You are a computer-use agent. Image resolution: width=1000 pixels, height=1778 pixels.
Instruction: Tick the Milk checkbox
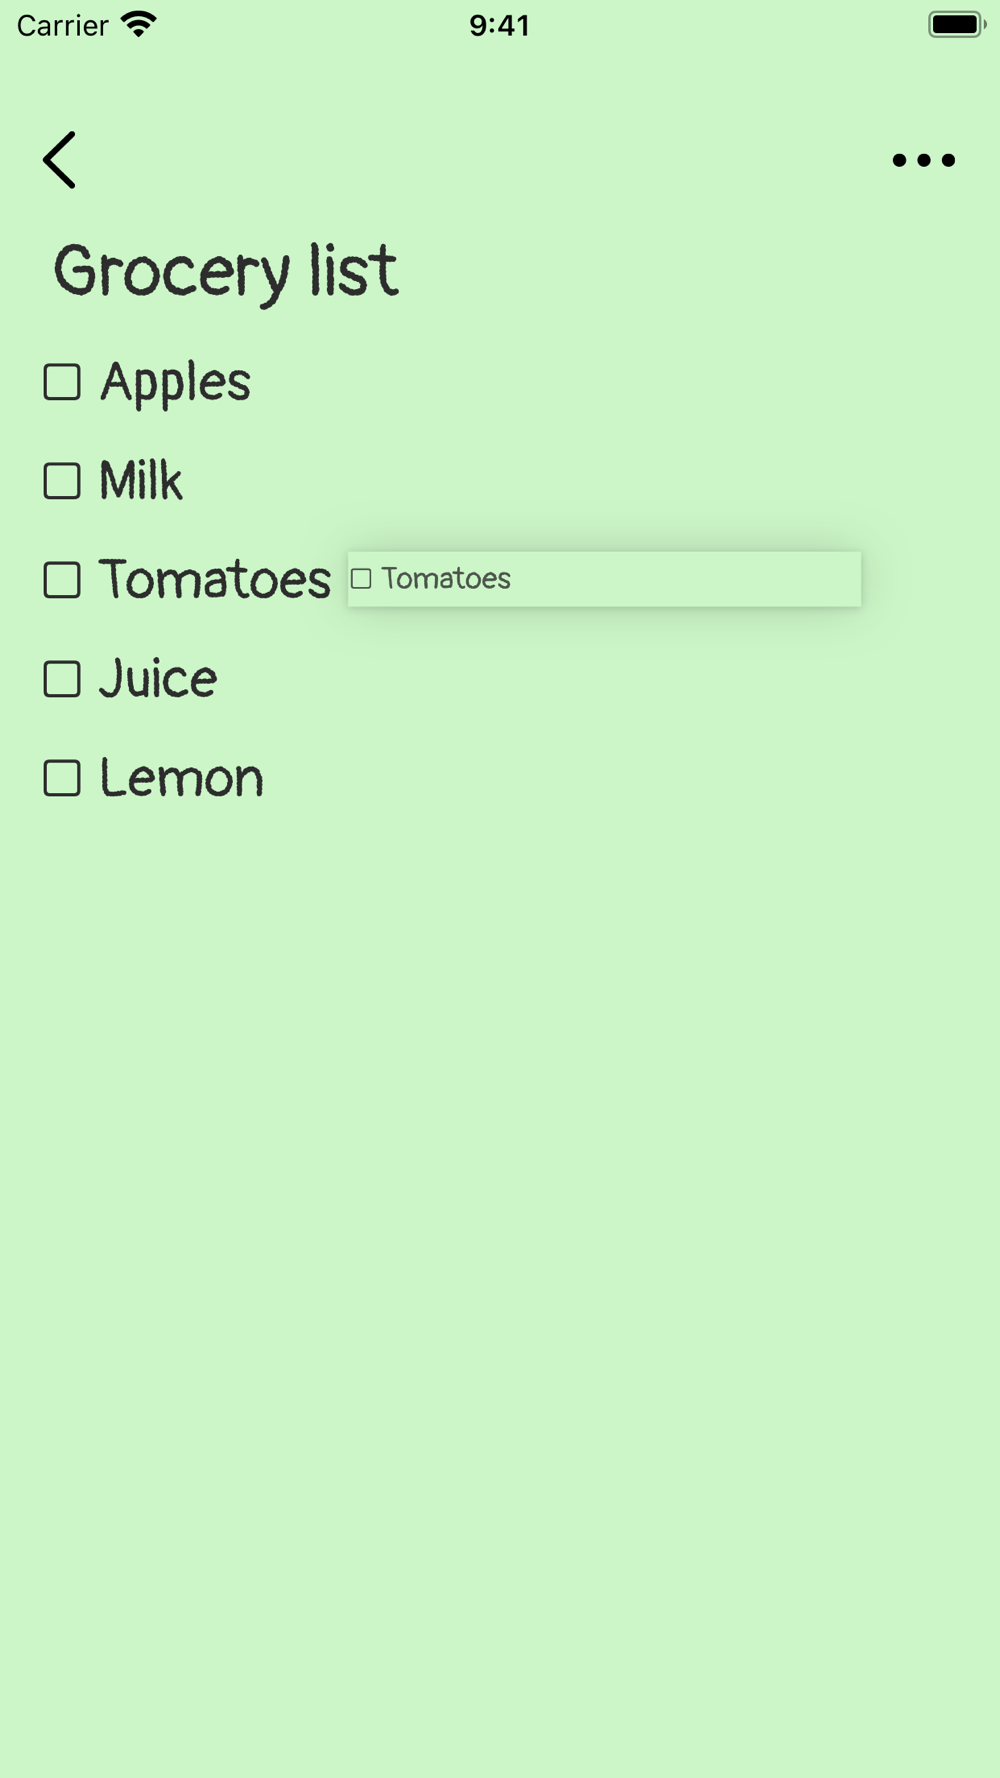(x=62, y=481)
